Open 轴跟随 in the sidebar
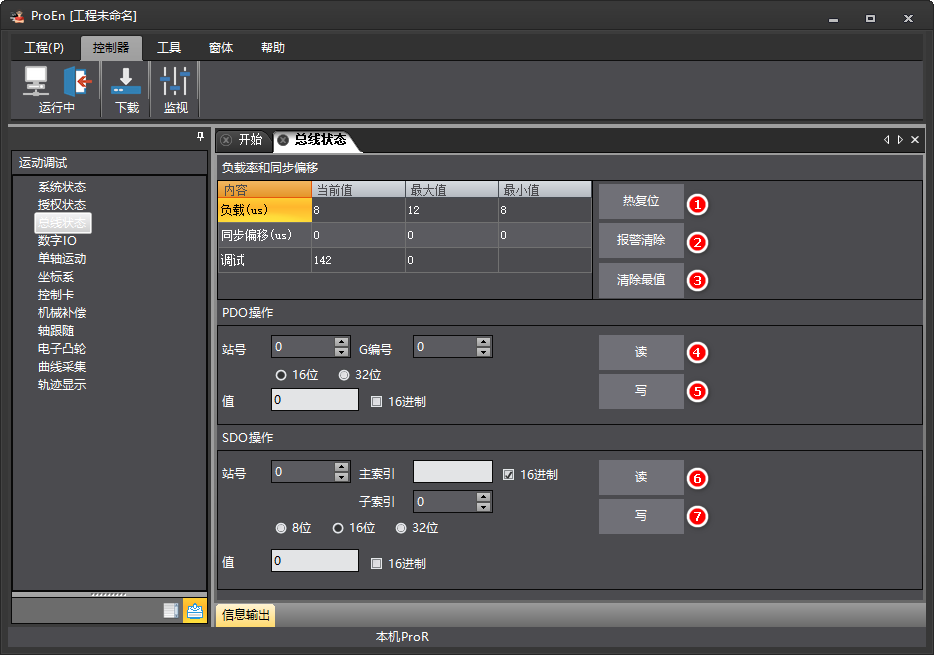This screenshot has height=655, width=934. coord(56,330)
